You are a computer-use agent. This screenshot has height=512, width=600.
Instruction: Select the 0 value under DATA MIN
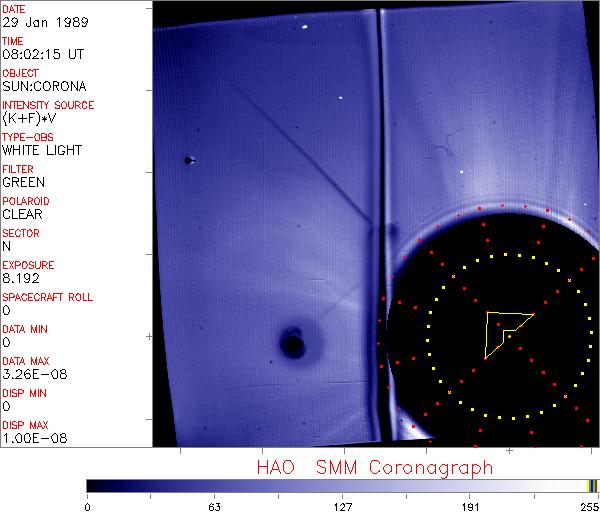(7, 342)
